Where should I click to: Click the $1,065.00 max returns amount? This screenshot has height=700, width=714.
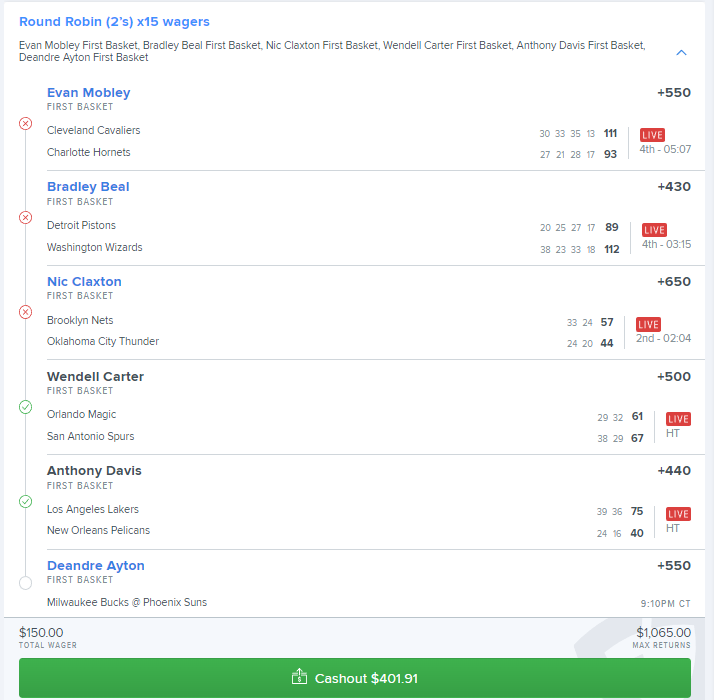[663, 633]
